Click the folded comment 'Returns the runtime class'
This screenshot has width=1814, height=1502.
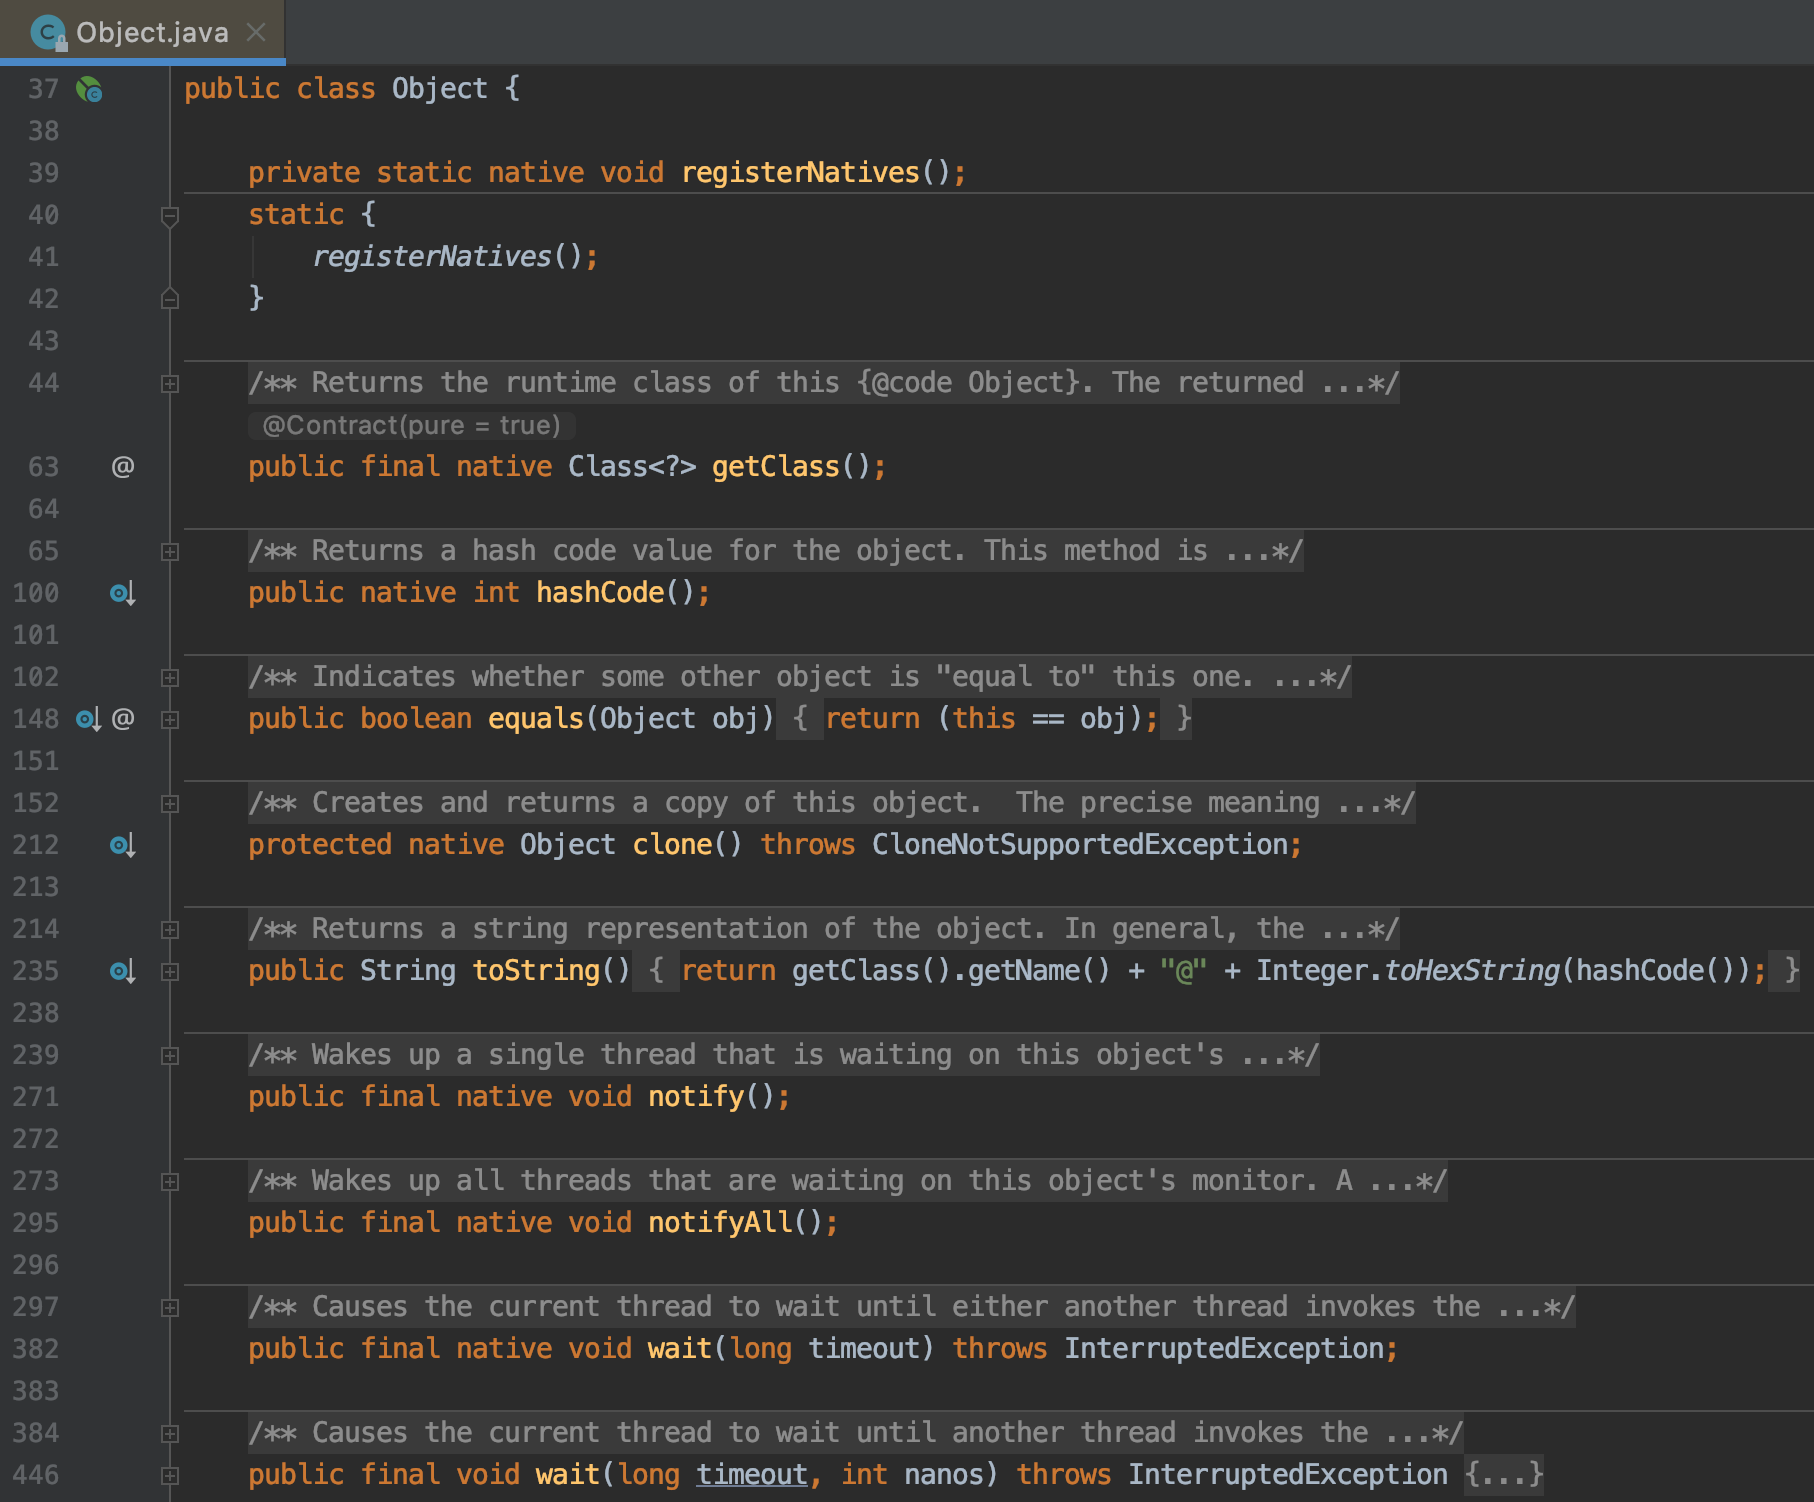point(824,383)
